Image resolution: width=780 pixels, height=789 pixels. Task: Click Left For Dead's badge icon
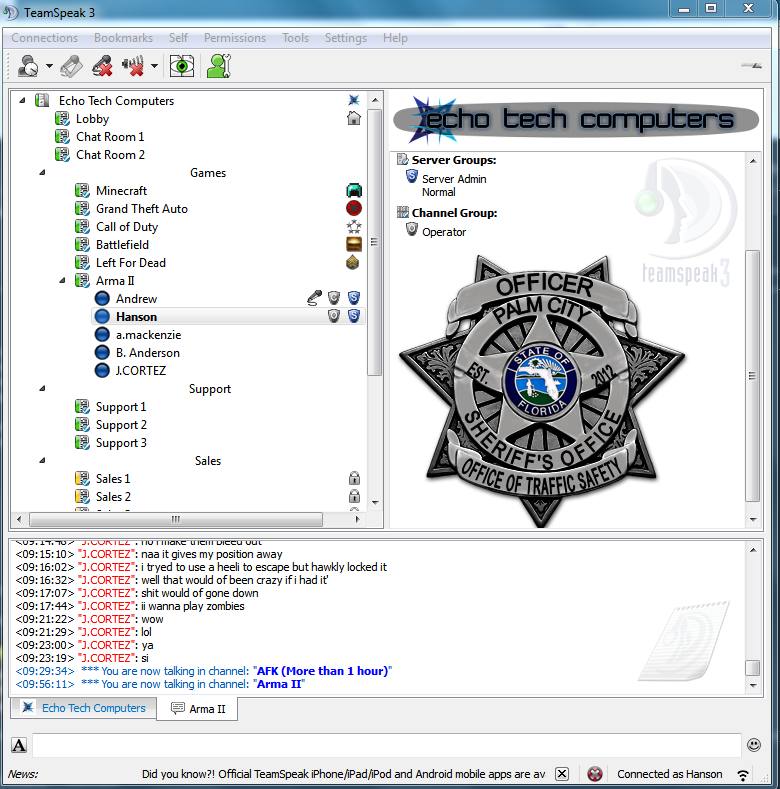pos(353,262)
